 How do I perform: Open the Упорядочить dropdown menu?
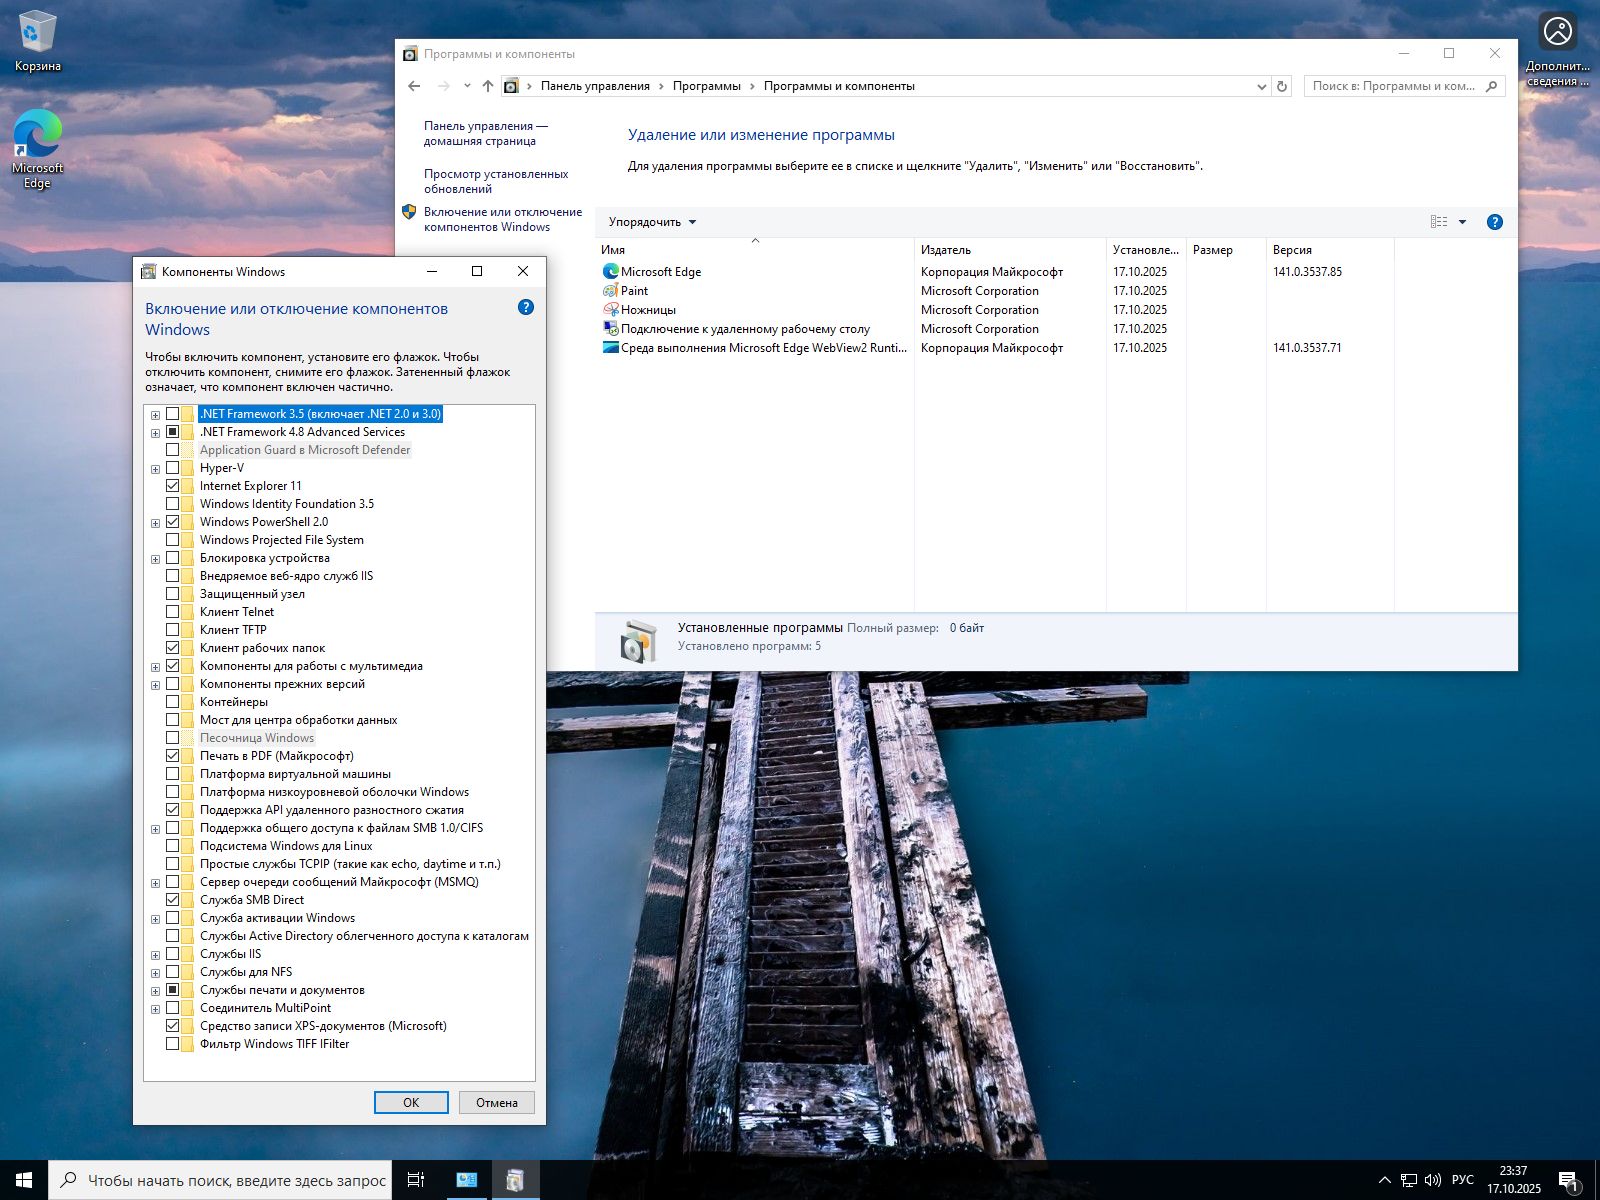(x=652, y=222)
